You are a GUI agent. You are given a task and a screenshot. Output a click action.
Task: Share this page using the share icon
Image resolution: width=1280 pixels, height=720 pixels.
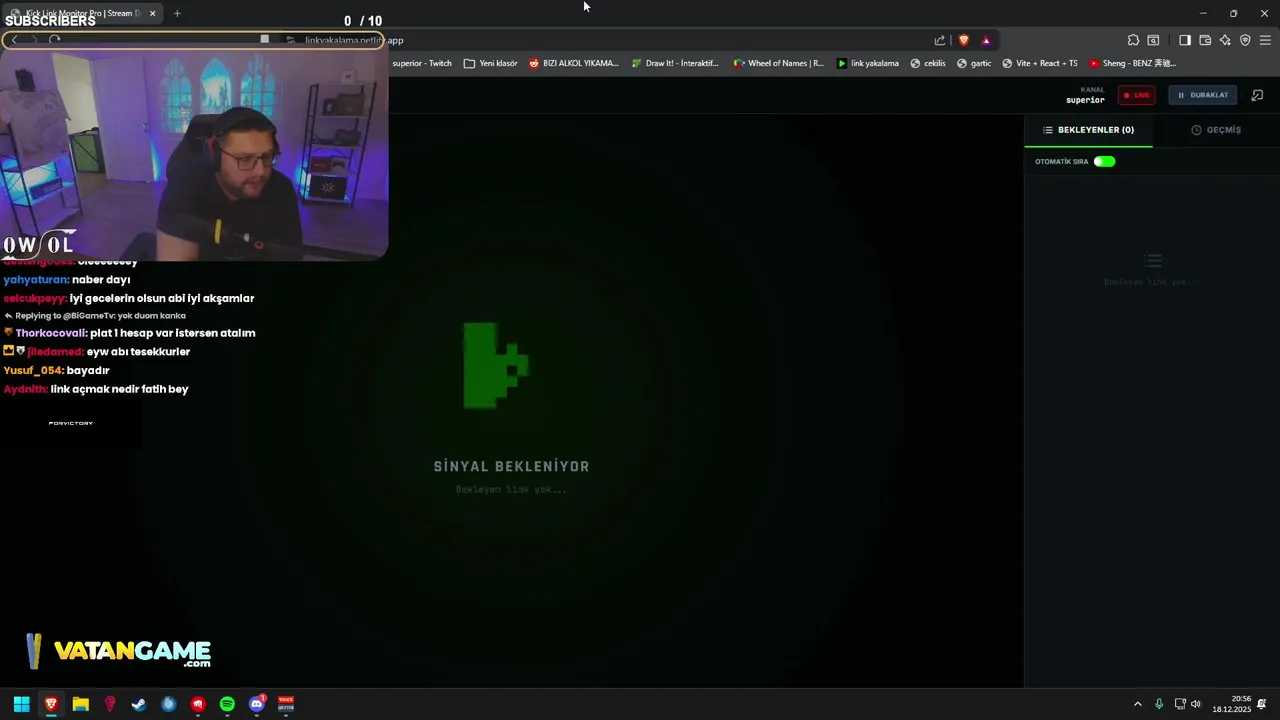tap(940, 40)
